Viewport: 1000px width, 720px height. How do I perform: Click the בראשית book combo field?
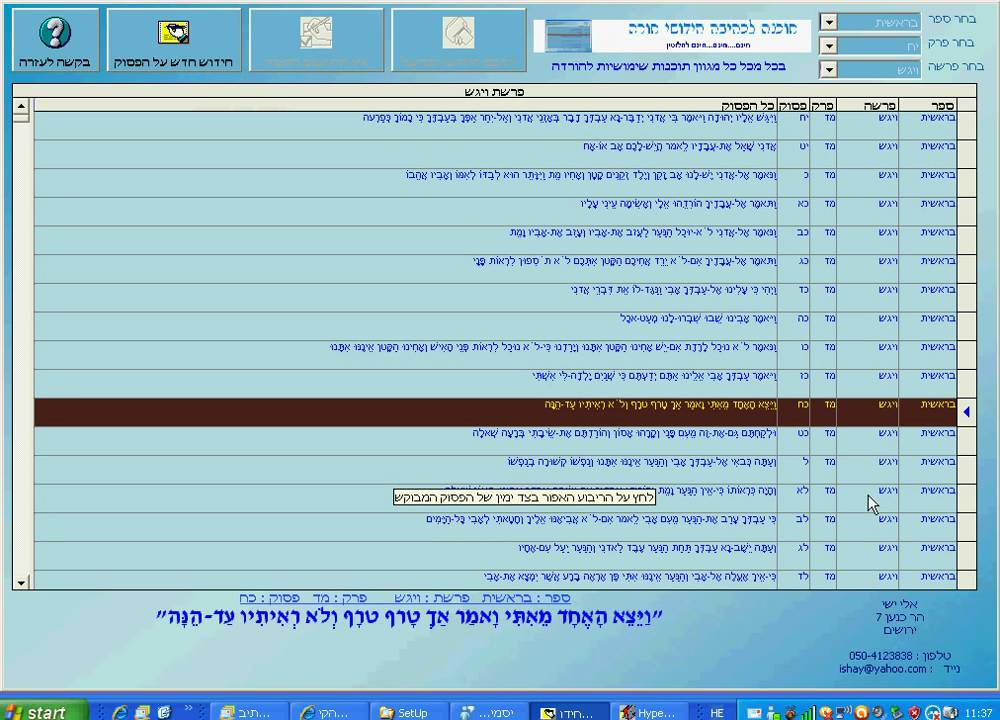click(x=878, y=23)
